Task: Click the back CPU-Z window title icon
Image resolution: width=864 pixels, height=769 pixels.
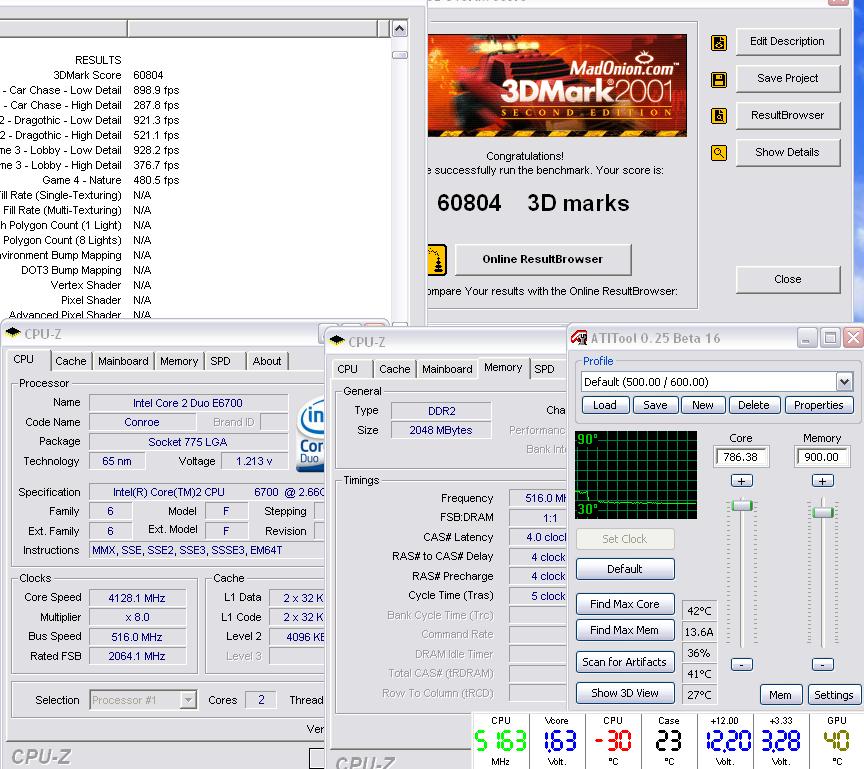Action: click(x=13, y=333)
